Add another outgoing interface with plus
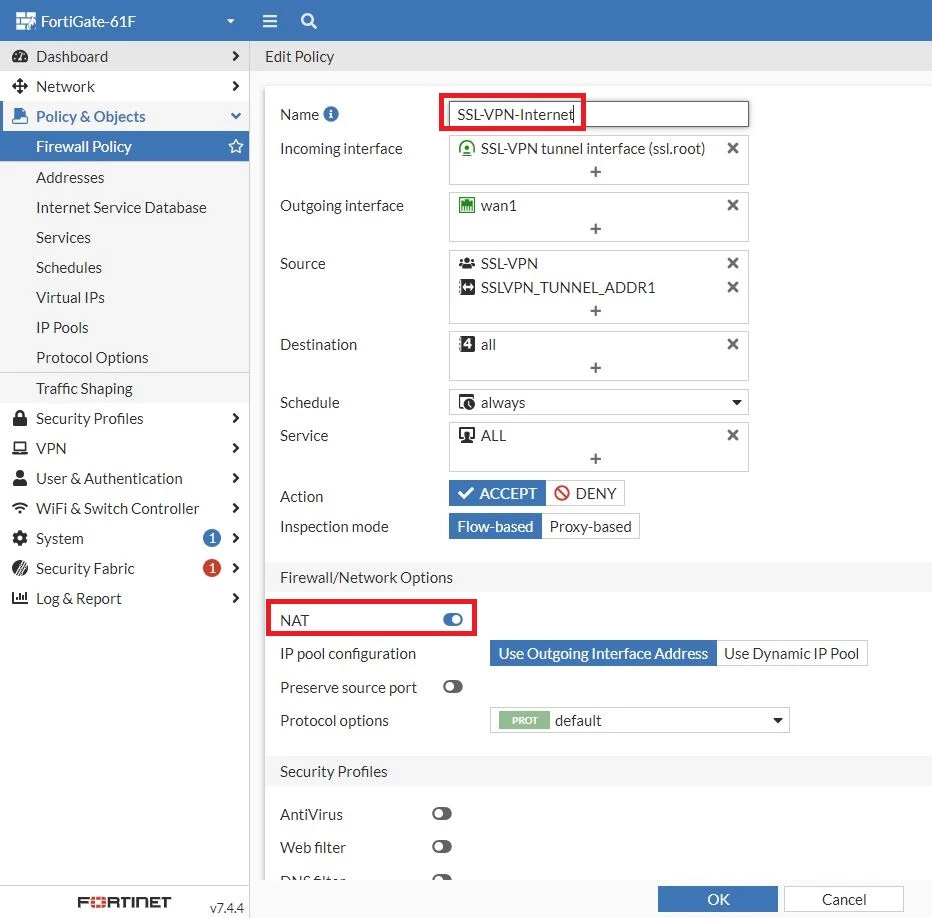Image resolution: width=932 pixels, height=918 pixels. tap(596, 229)
